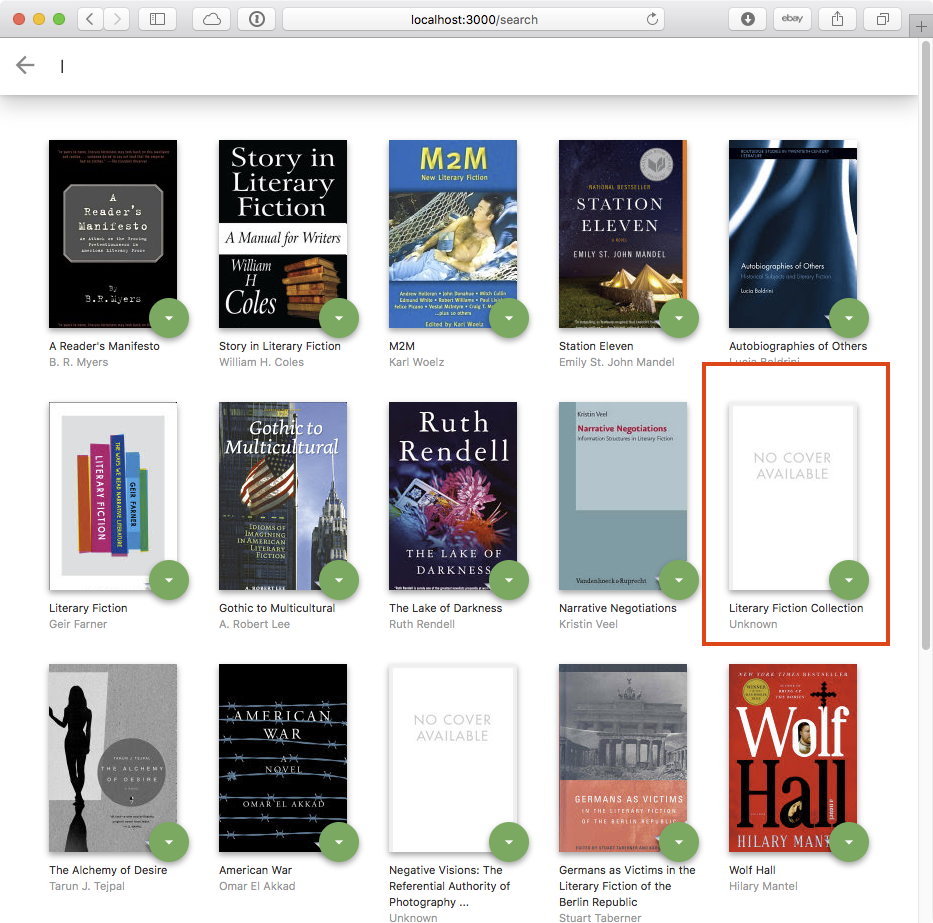Click author text 'Tarun J. Tejpal'
Screen dimensions: 933x923
tap(87, 886)
